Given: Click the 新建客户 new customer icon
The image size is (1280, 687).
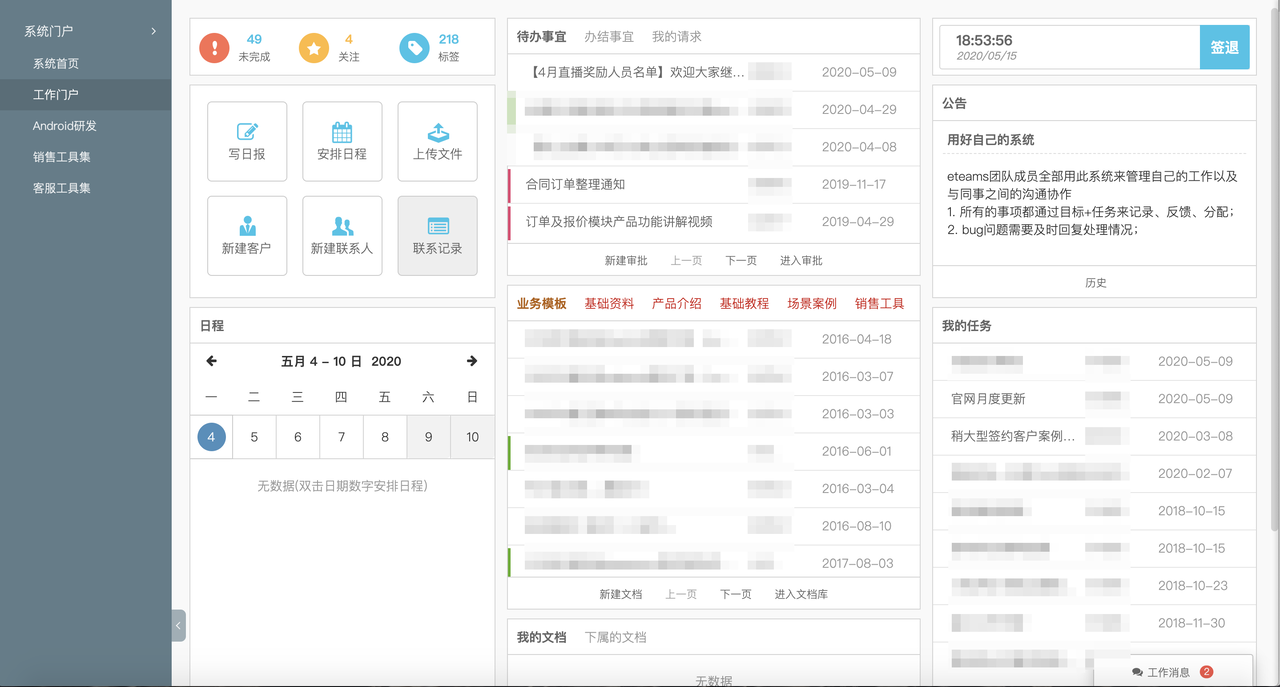Looking at the screenshot, I should 247,236.
